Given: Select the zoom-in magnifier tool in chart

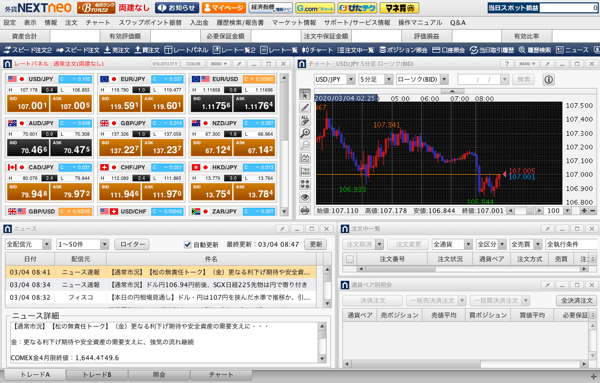Looking at the screenshot, I should point(305,133).
